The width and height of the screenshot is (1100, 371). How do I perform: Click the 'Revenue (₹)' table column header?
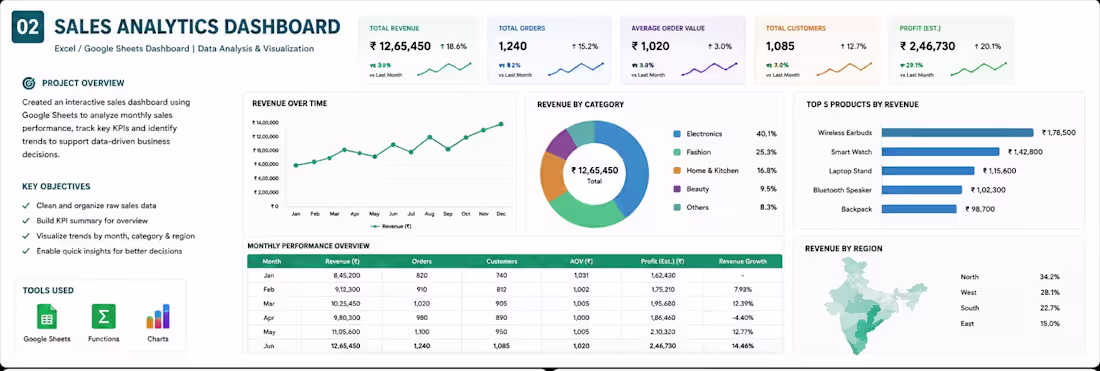point(343,262)
